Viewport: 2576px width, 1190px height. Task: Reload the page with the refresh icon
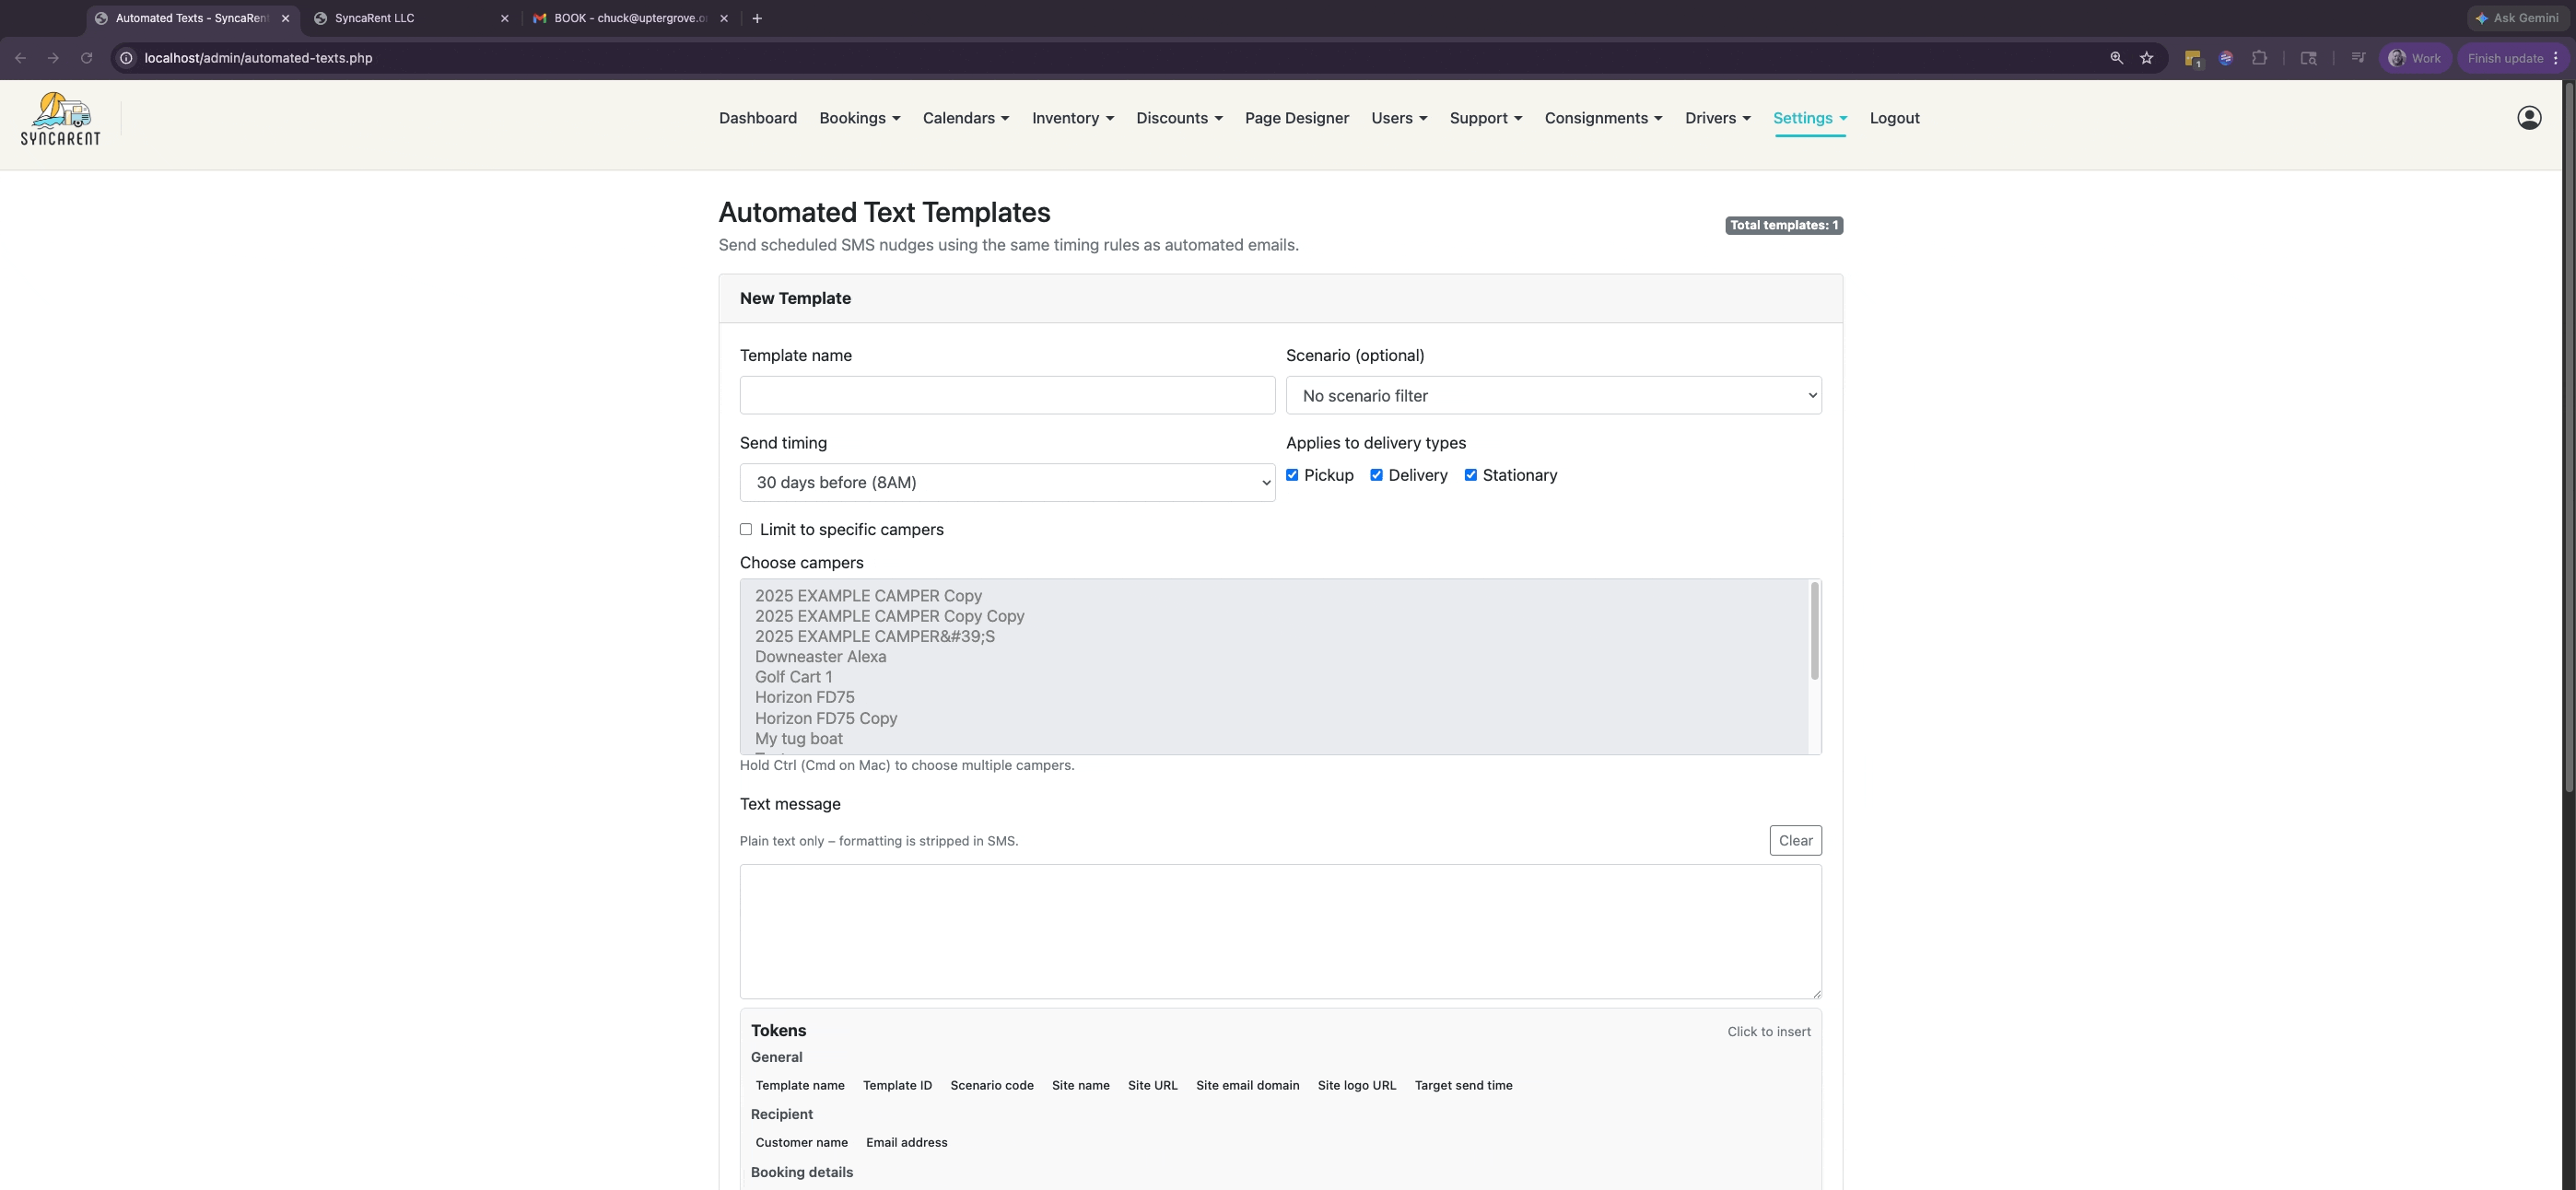86,58
